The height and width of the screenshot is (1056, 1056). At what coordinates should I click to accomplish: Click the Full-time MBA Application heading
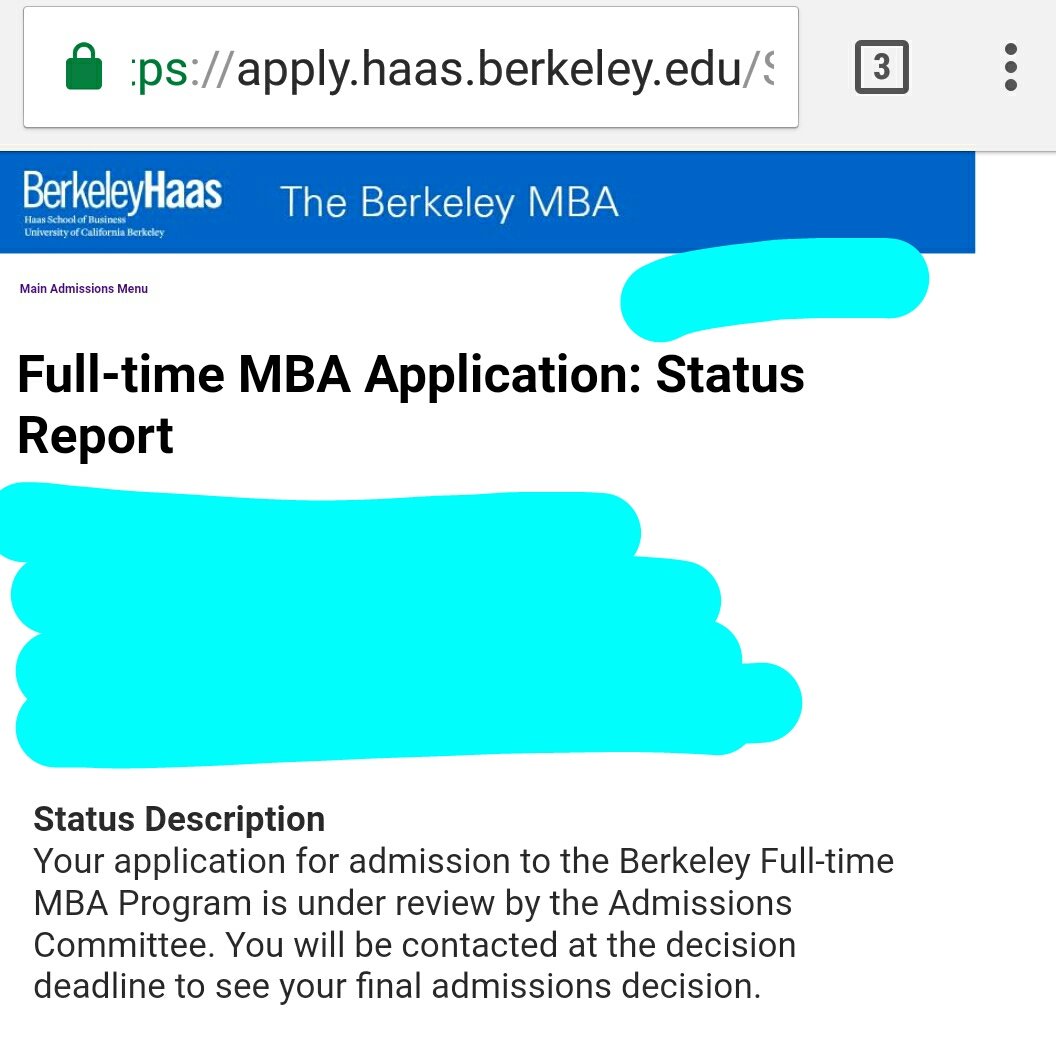tap(410, 376)
